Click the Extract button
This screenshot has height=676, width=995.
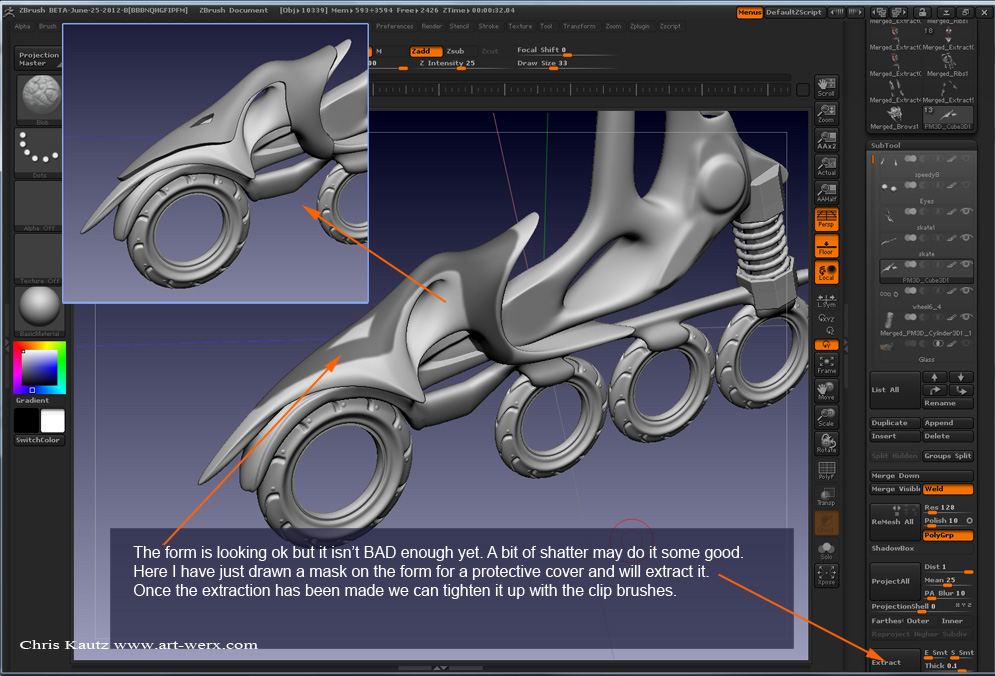pos(894,660)
